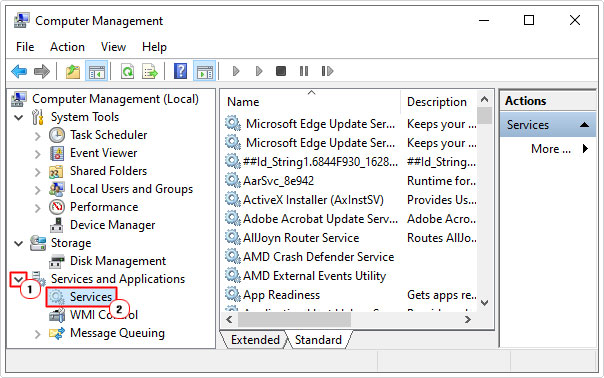Click the gear icon beside App Readiness
This screenshot has width=604, height=378.
[233, 294]
